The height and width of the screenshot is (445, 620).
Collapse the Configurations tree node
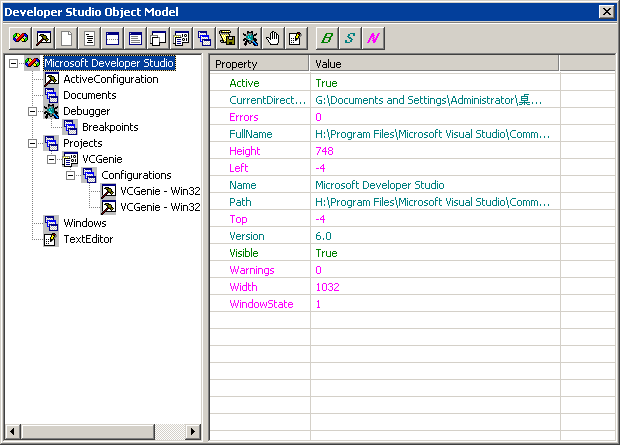[x=70, y=175]
